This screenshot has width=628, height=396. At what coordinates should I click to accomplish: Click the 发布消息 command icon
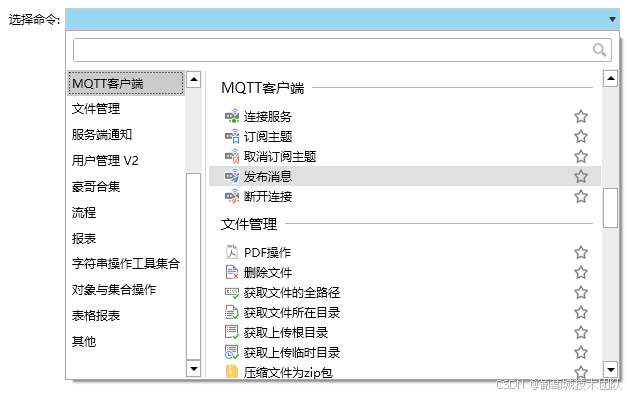[232, 177]
